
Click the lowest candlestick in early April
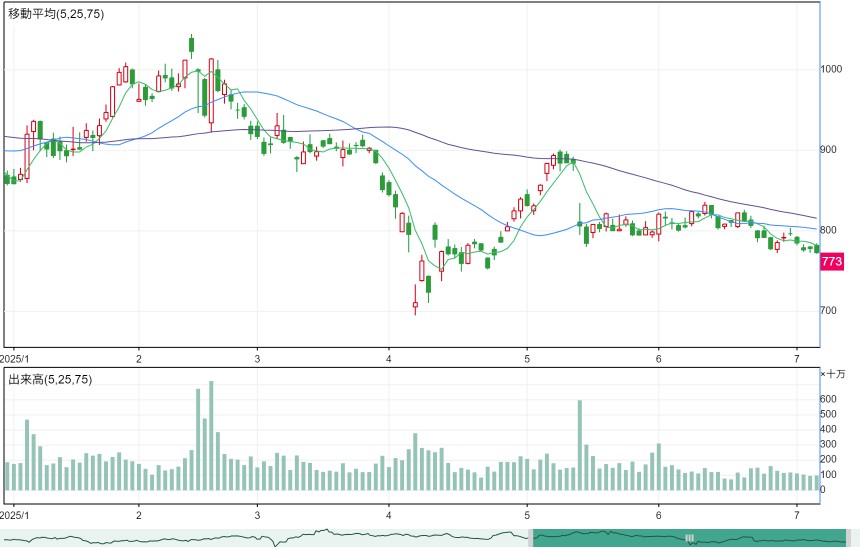click(416, 300)
